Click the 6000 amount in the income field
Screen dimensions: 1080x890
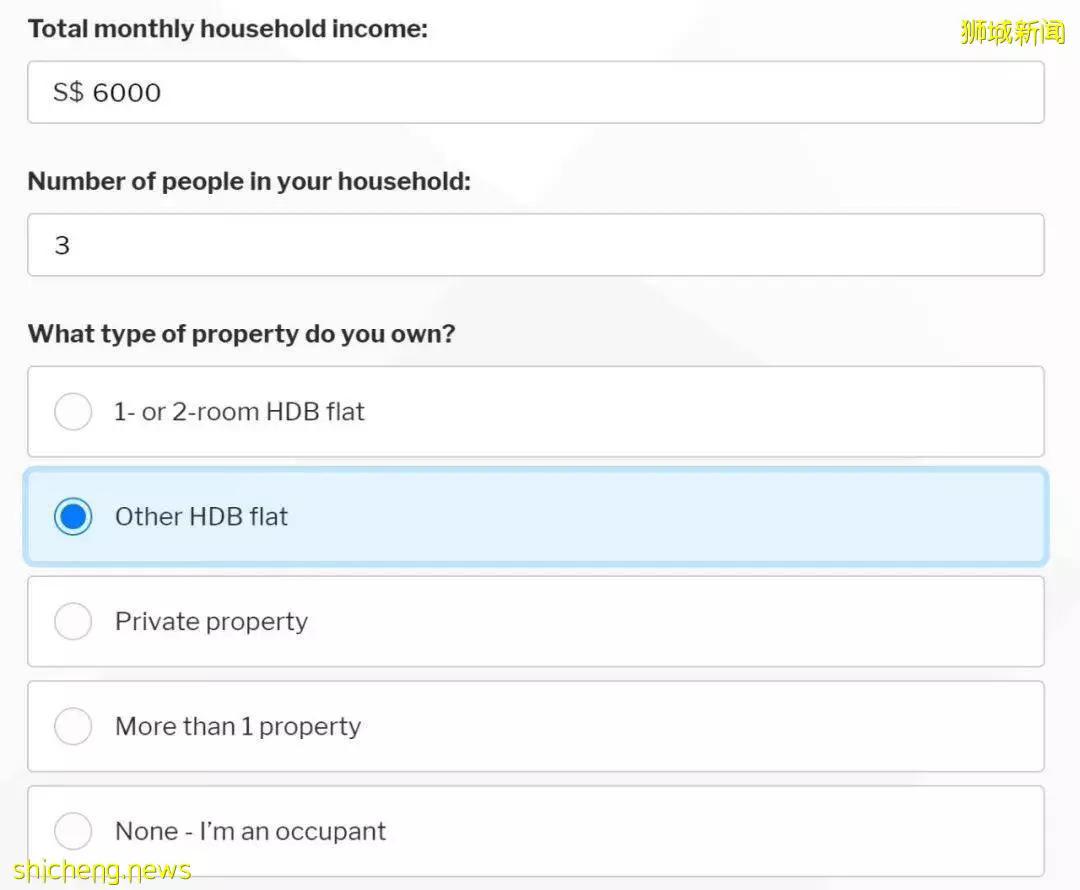pos(127,93)
